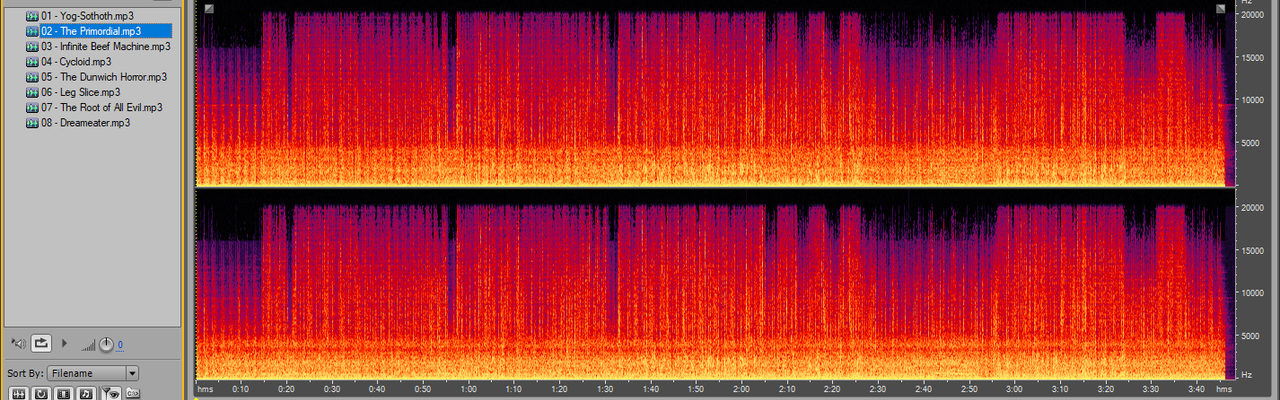
Task: Click the blue preview volume value 0
Action: (x=120, y=345)
